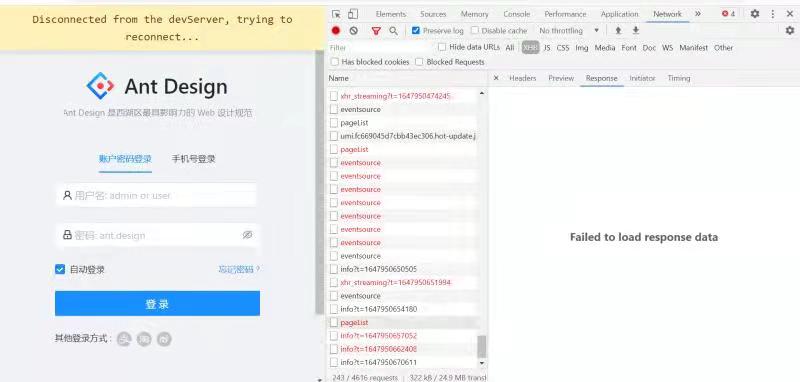Open the Console tab
Screen dimensions: 800x382
pyautogui.click(x=516, y=14)
